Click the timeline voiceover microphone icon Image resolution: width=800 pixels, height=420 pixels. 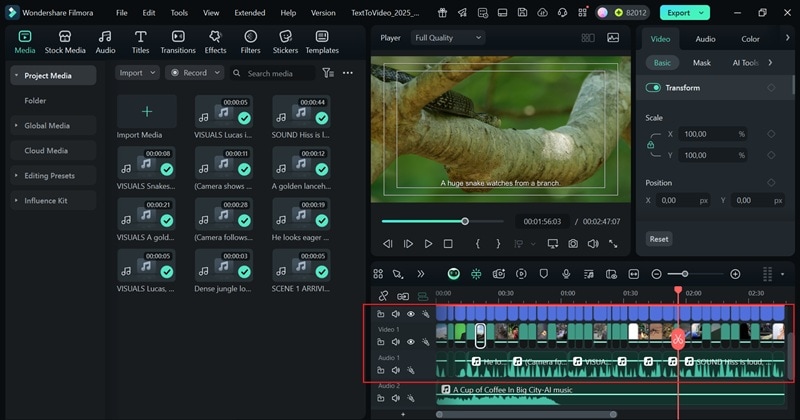click(x=566, y=274)
